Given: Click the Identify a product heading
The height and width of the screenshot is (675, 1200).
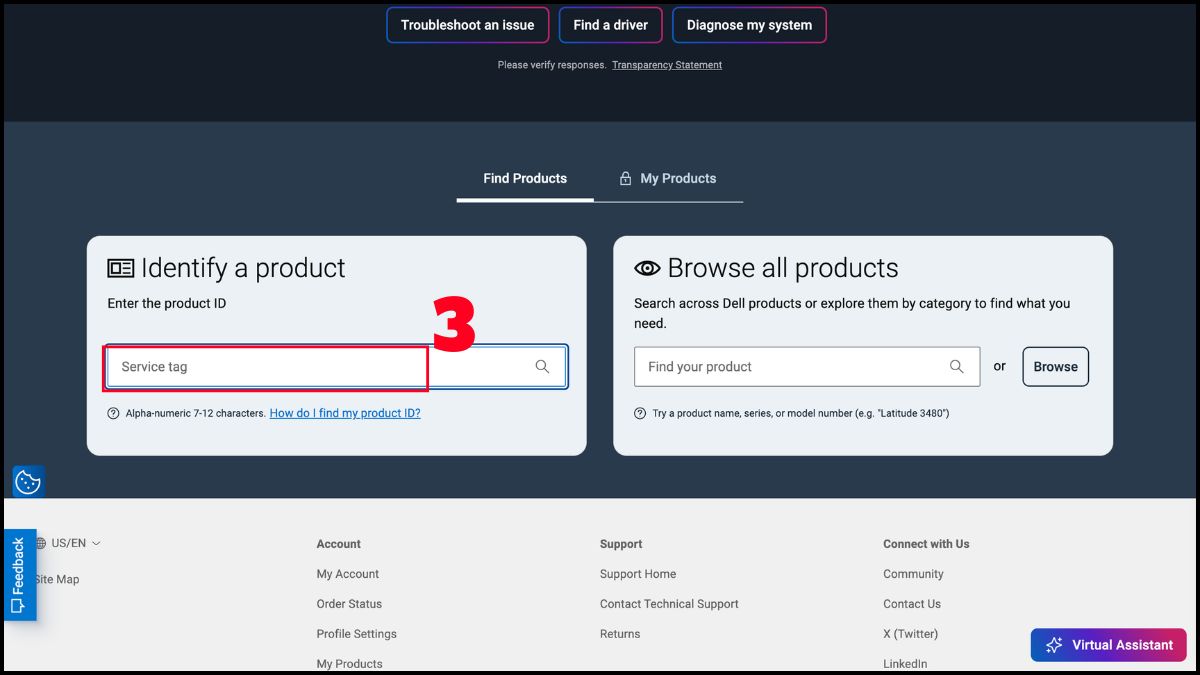Looking at the screenshot, I should point(243,268).
